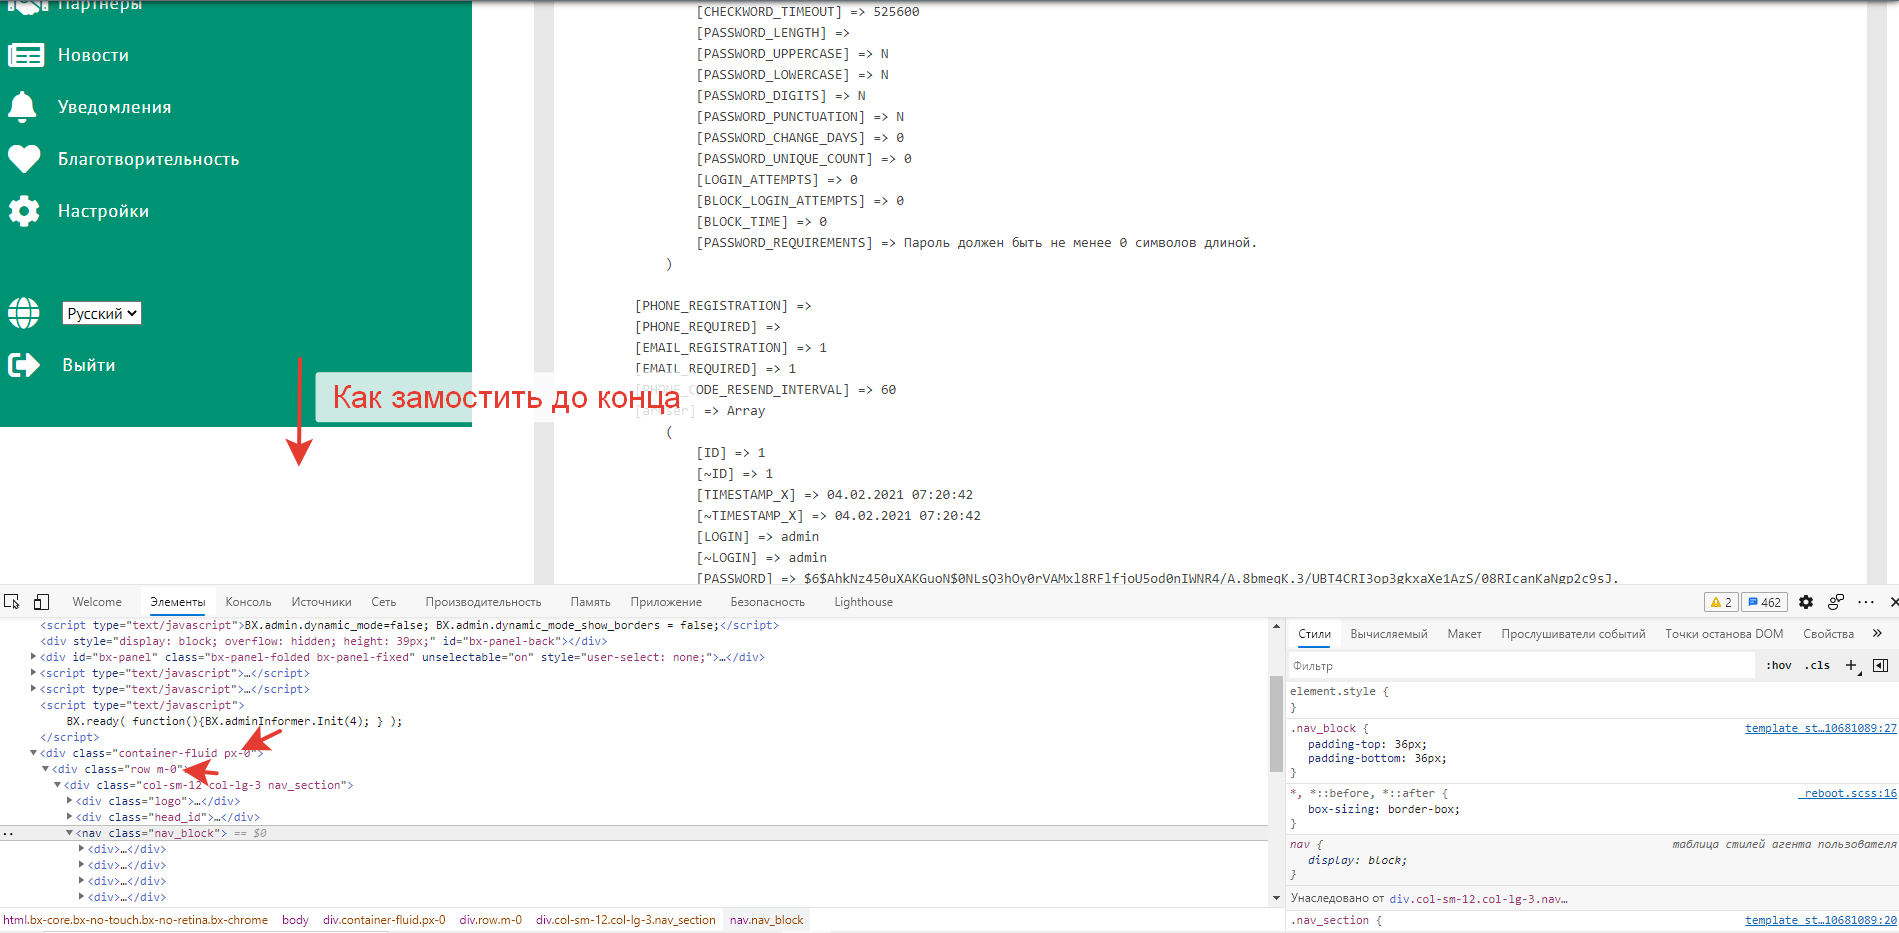Activate the DevTools inspect element picker
The height and width of the screenshot is (933, 1899).
click(x=12, y=602)
